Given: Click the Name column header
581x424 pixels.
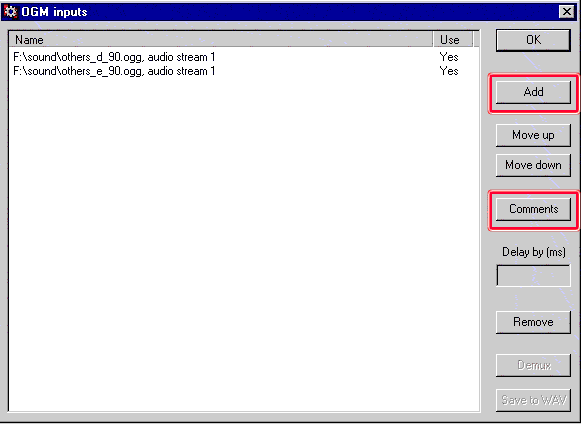Looking at the screenshot, I should pyautogui.click(x=221, y=40).
